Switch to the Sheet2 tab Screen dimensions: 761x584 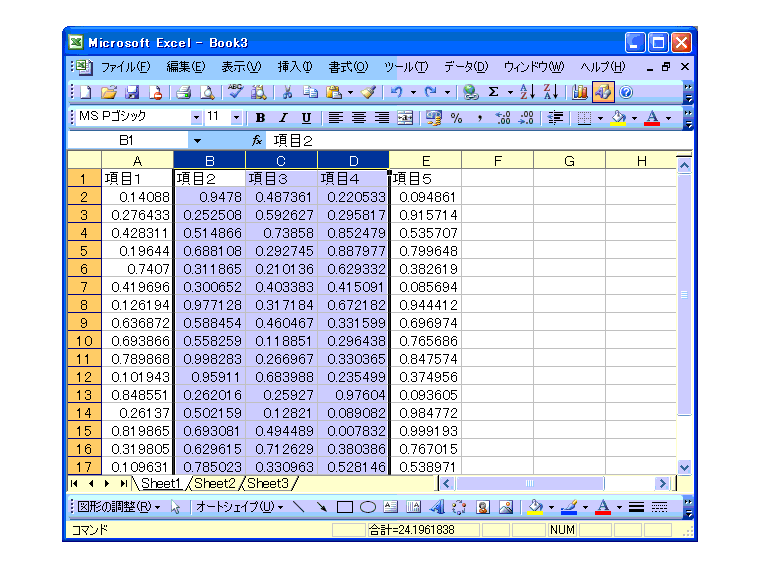(215, 484)
